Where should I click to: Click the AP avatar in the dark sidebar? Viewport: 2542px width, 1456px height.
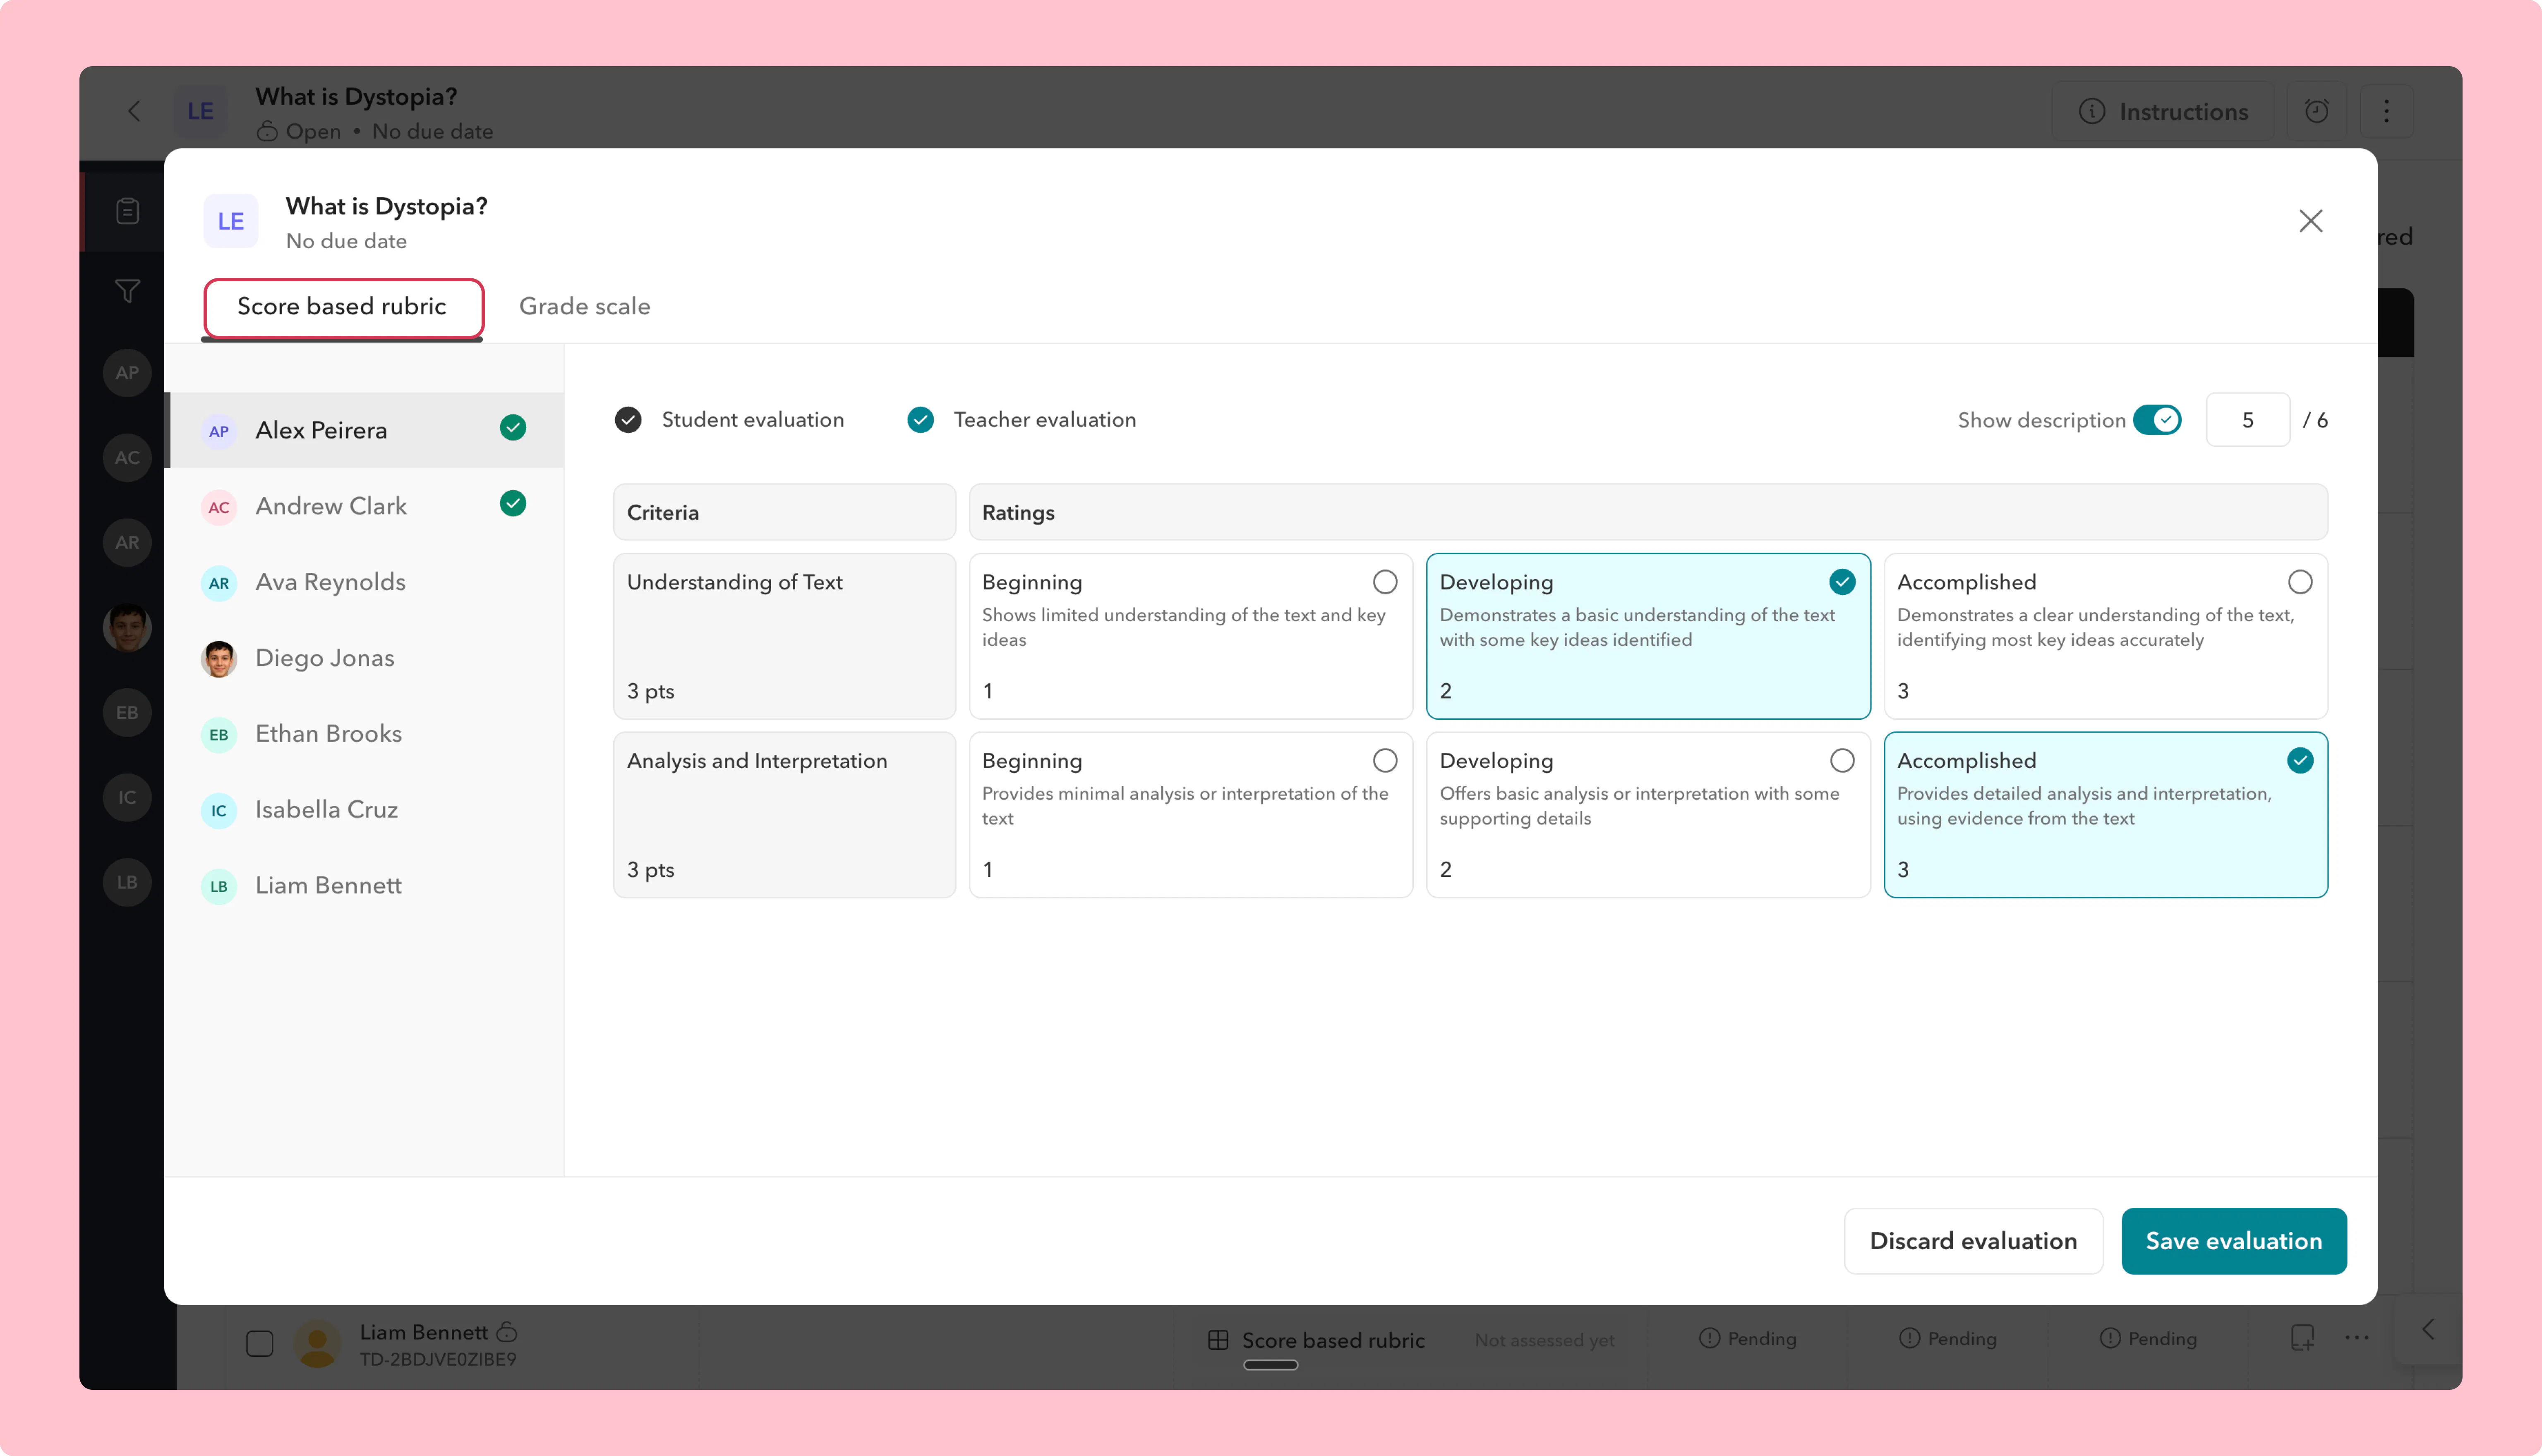(x=127, y=373)
